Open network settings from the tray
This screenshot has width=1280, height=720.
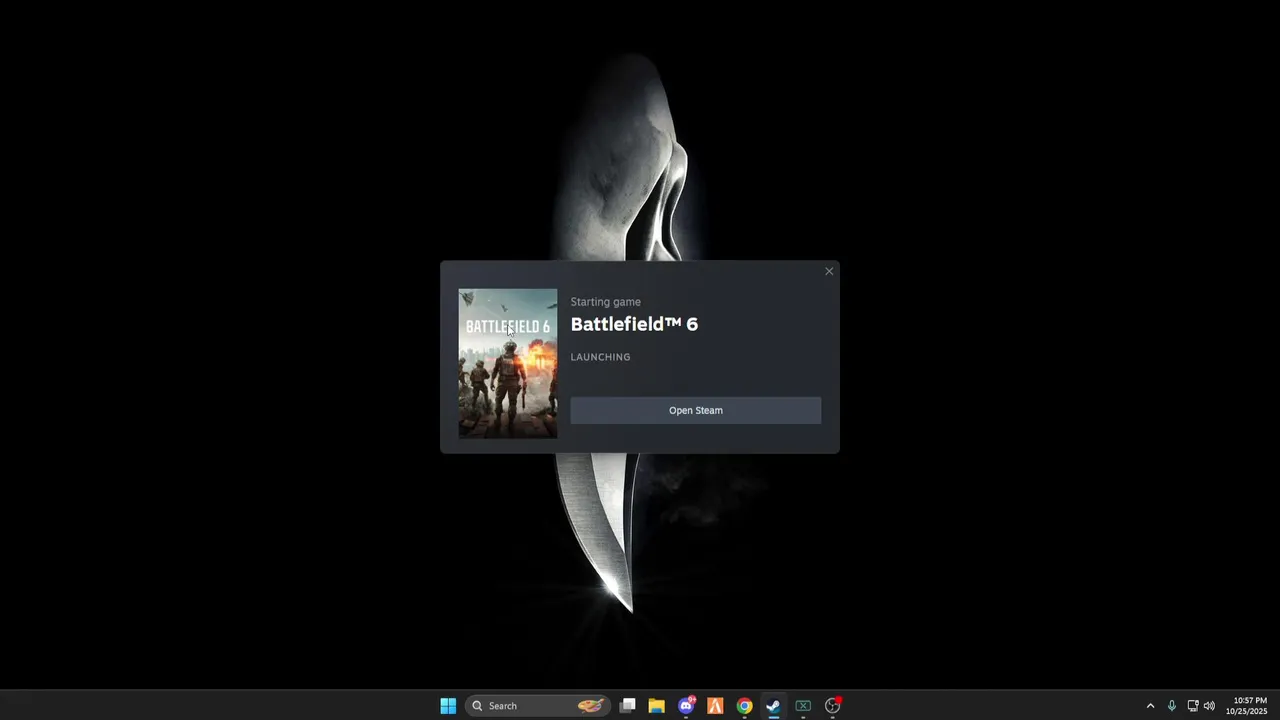pyautogui.click(x=1193, y=706)
